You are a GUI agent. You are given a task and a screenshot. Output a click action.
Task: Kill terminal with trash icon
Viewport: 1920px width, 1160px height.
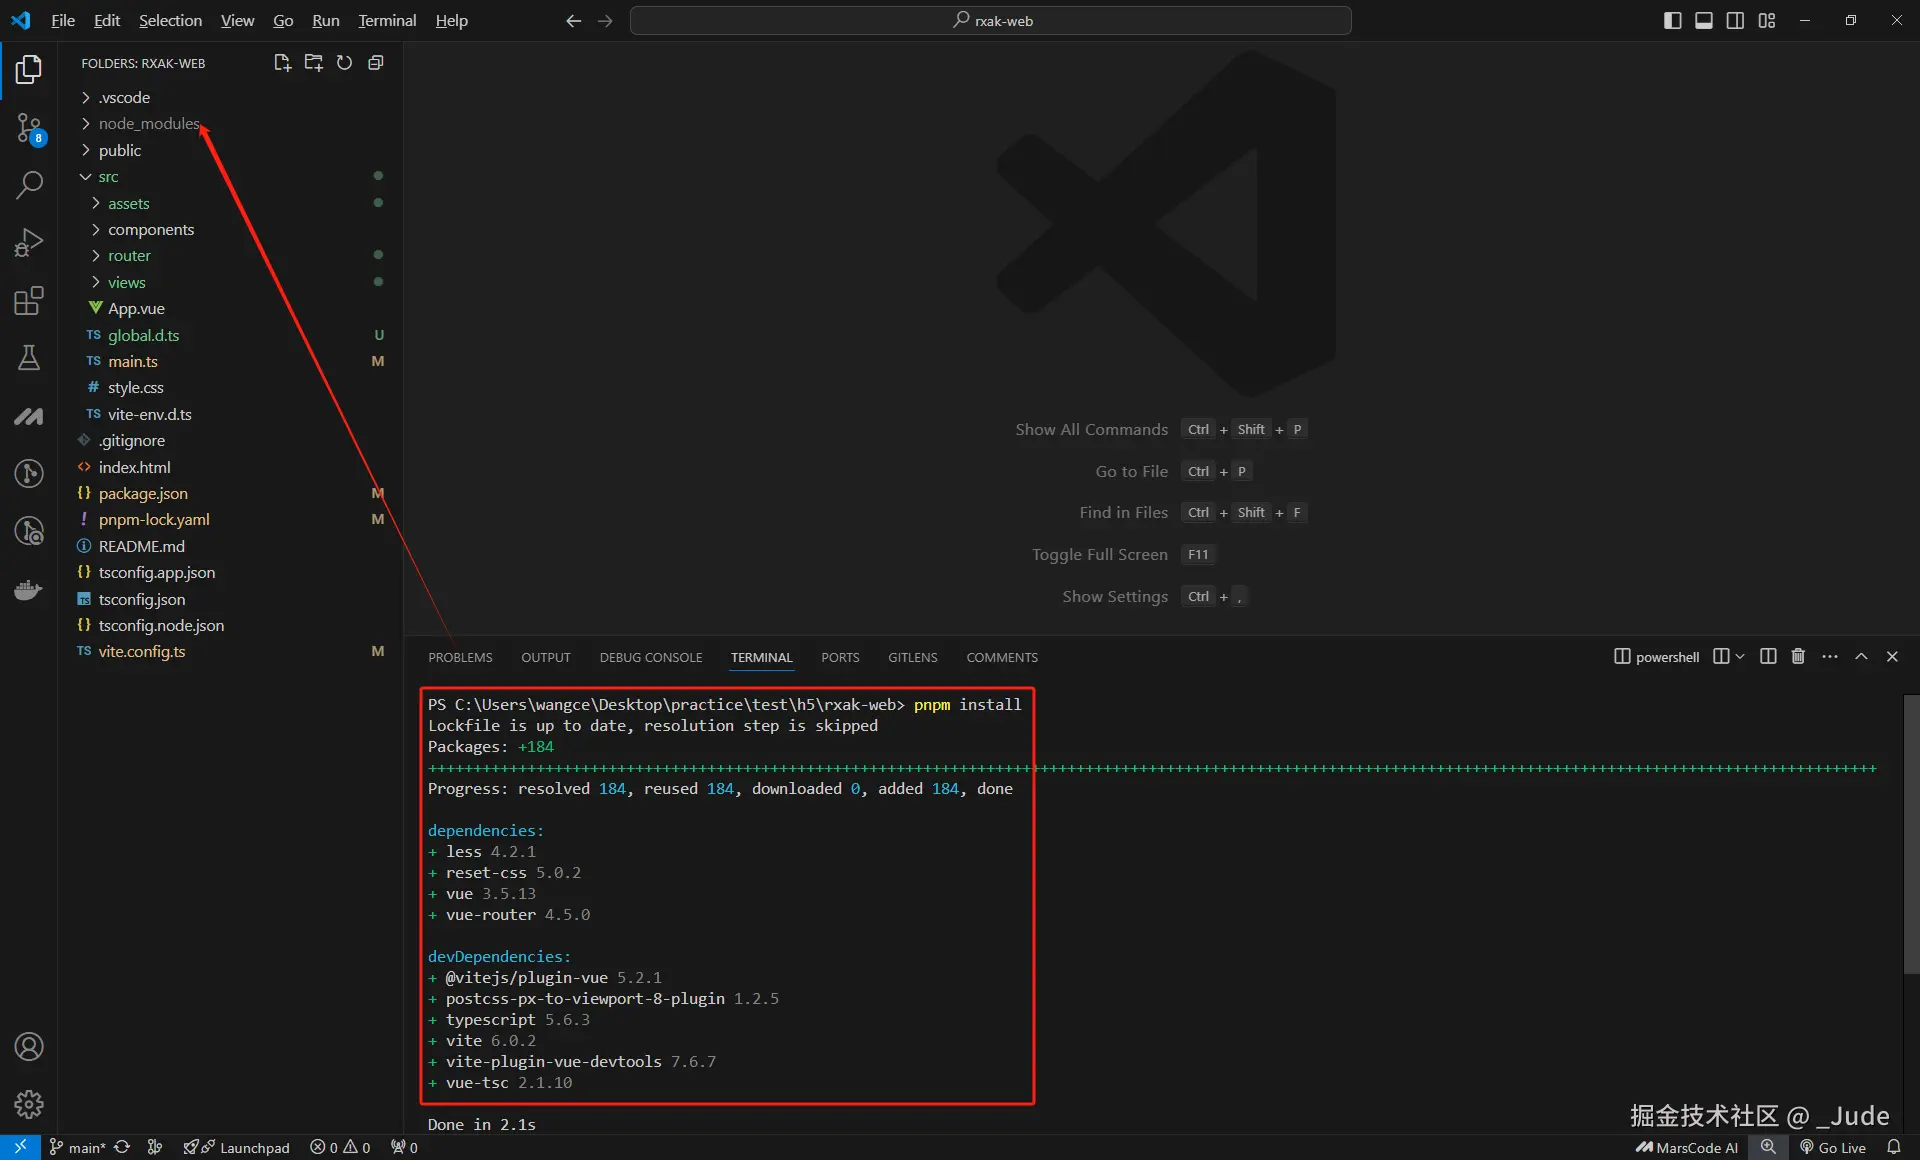click(x=1798, y=657)
